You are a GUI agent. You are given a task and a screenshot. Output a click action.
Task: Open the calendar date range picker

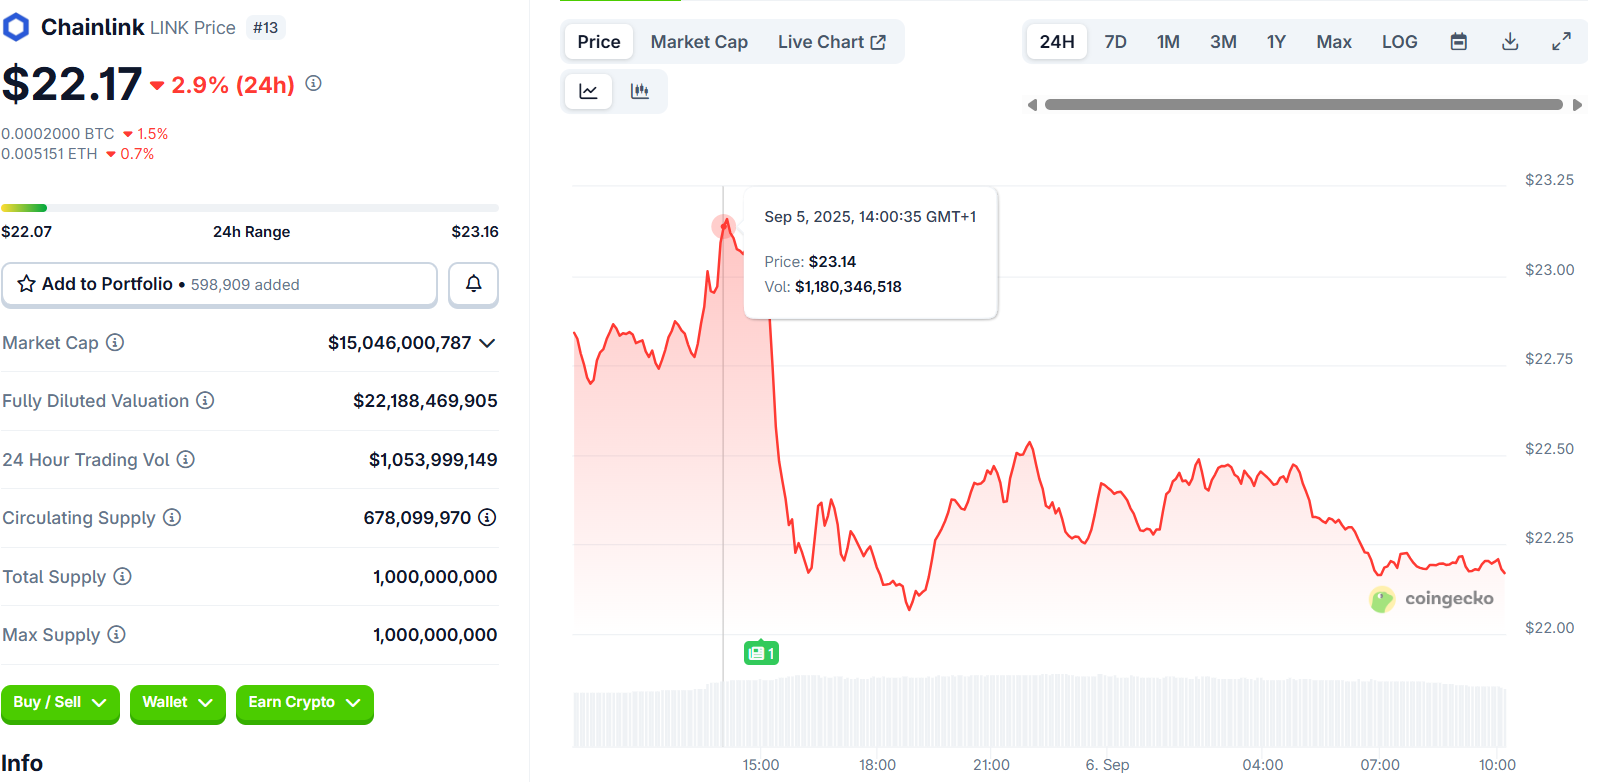(x=1459, y=42)
